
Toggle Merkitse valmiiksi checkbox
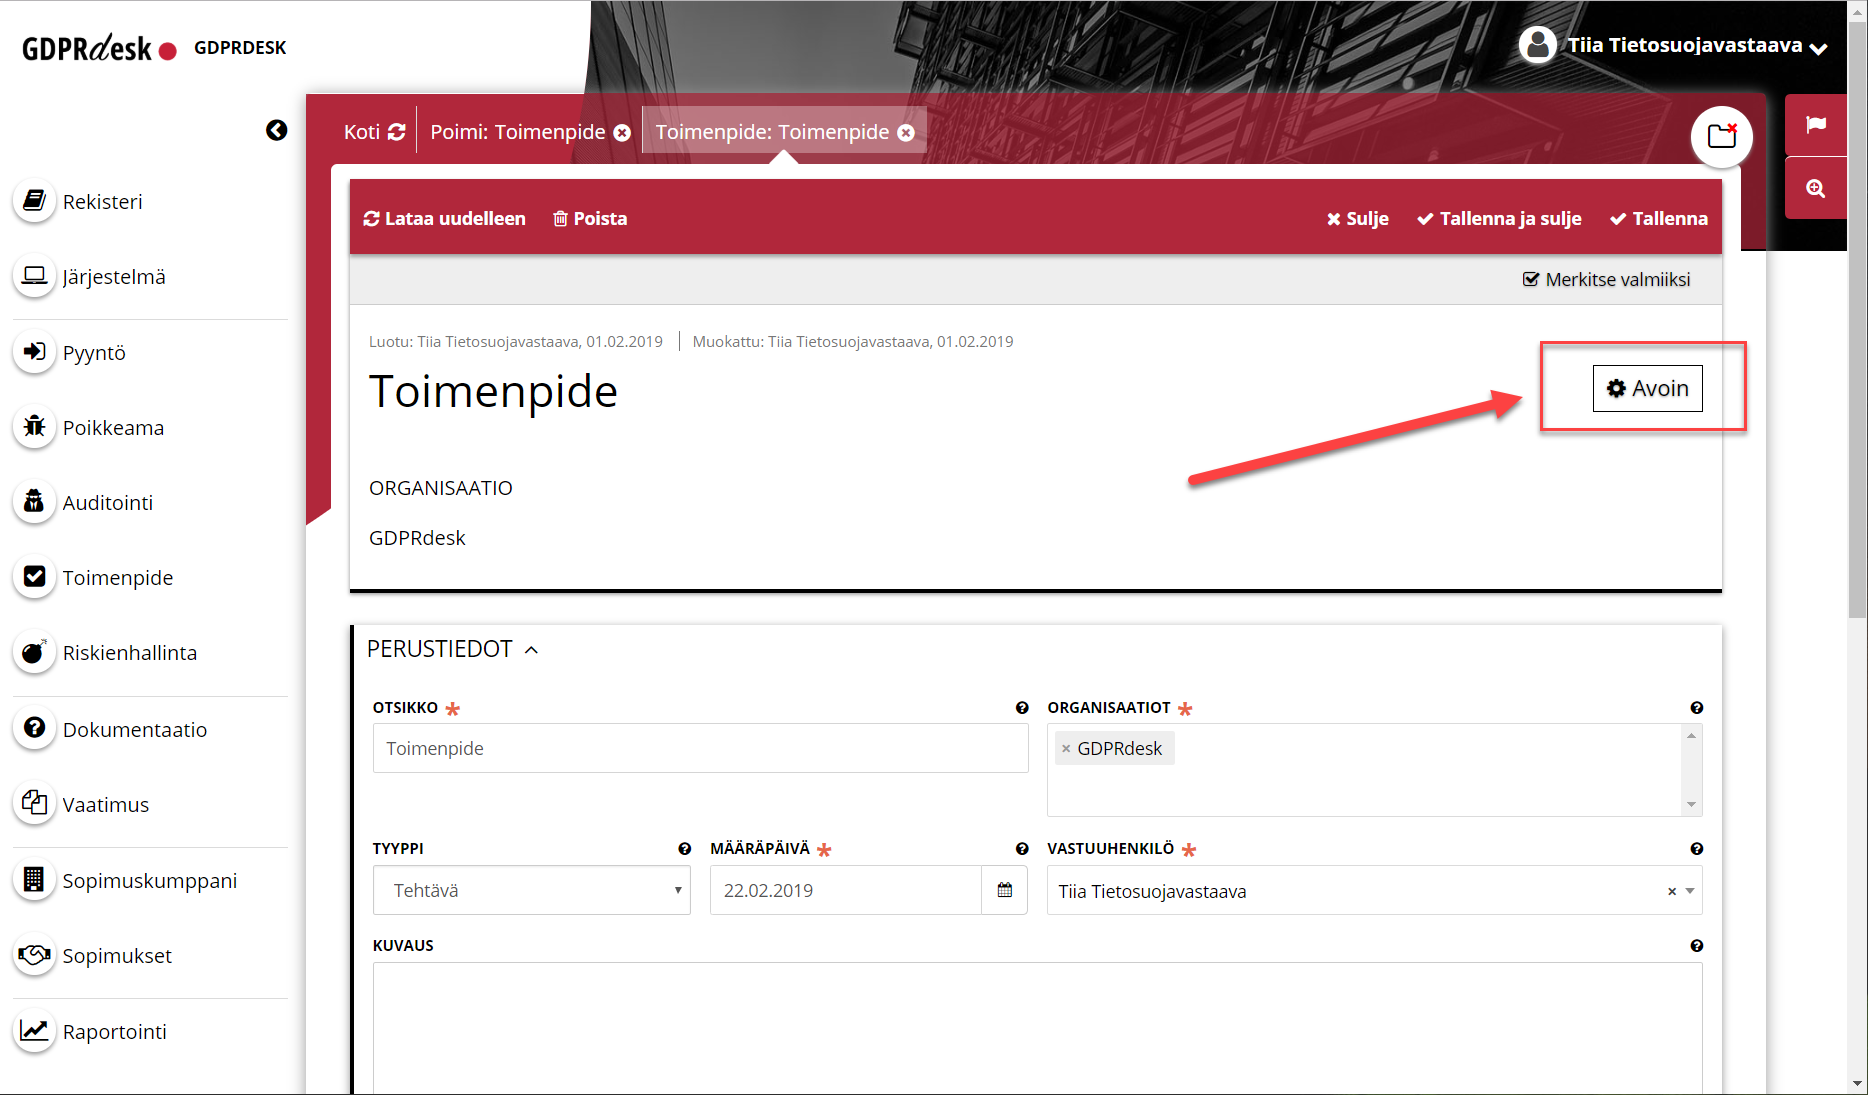[x=1530, y=279]
